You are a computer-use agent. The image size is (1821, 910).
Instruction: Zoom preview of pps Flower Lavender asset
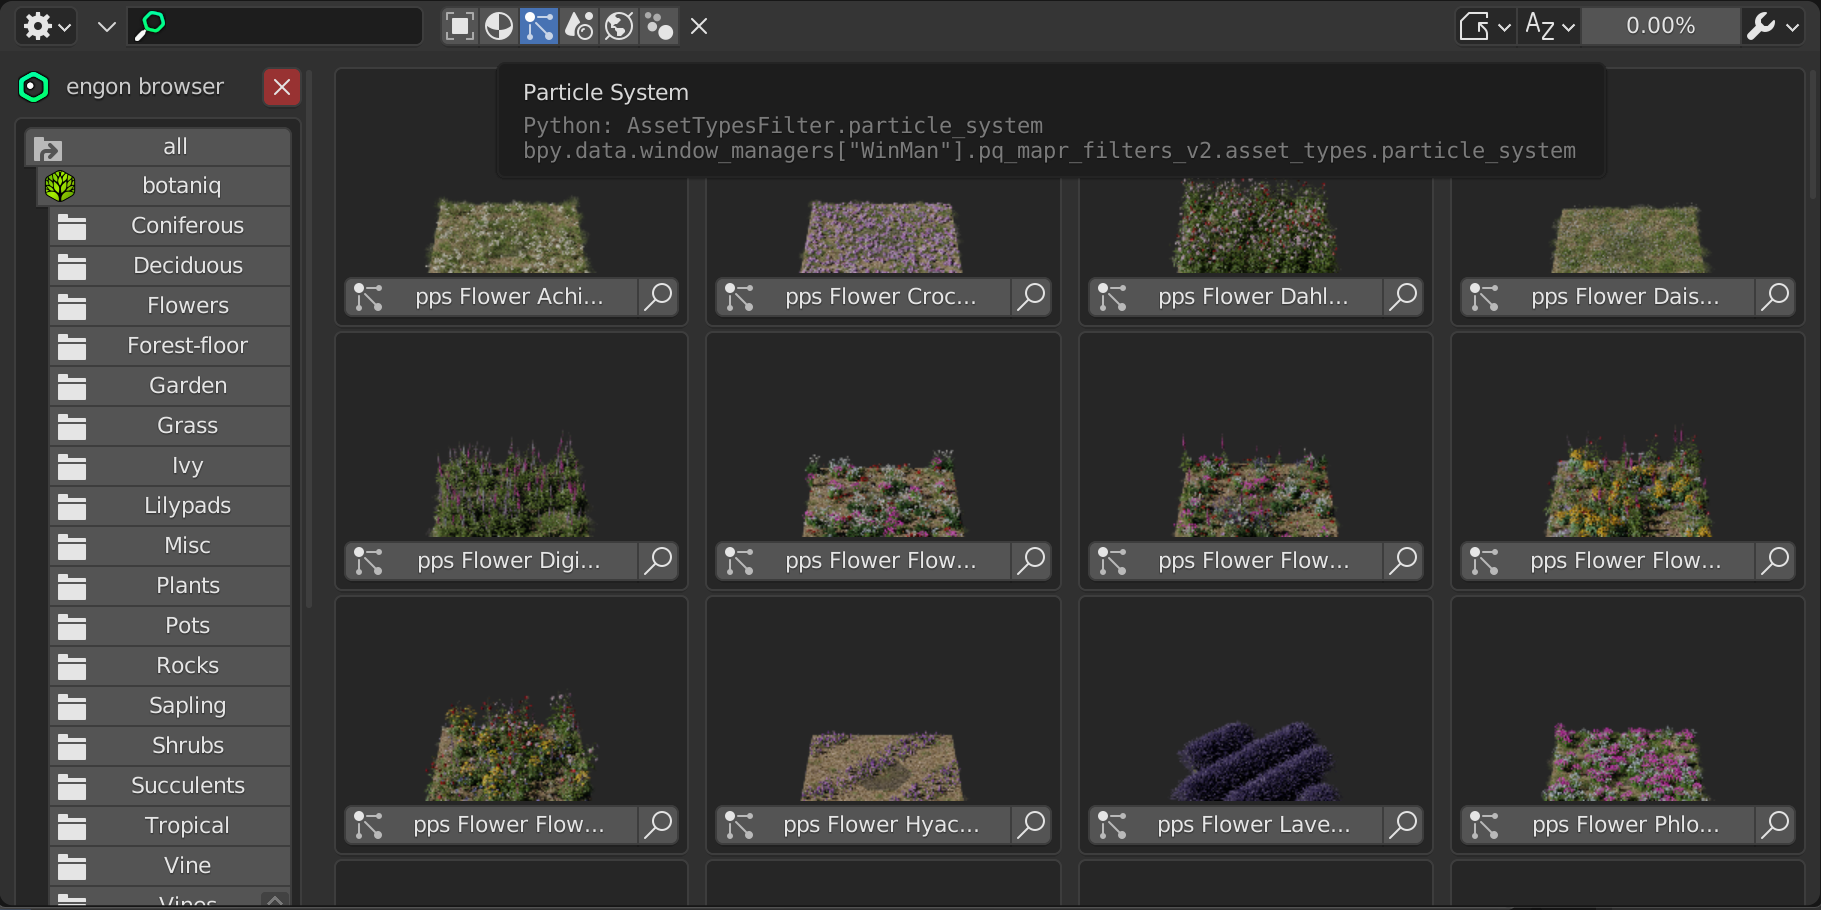pos(1403,824)
